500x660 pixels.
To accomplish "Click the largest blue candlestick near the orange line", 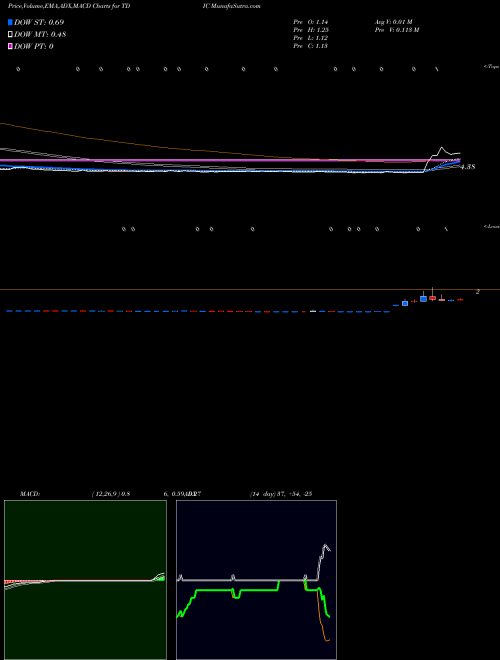I will [423, 298].
